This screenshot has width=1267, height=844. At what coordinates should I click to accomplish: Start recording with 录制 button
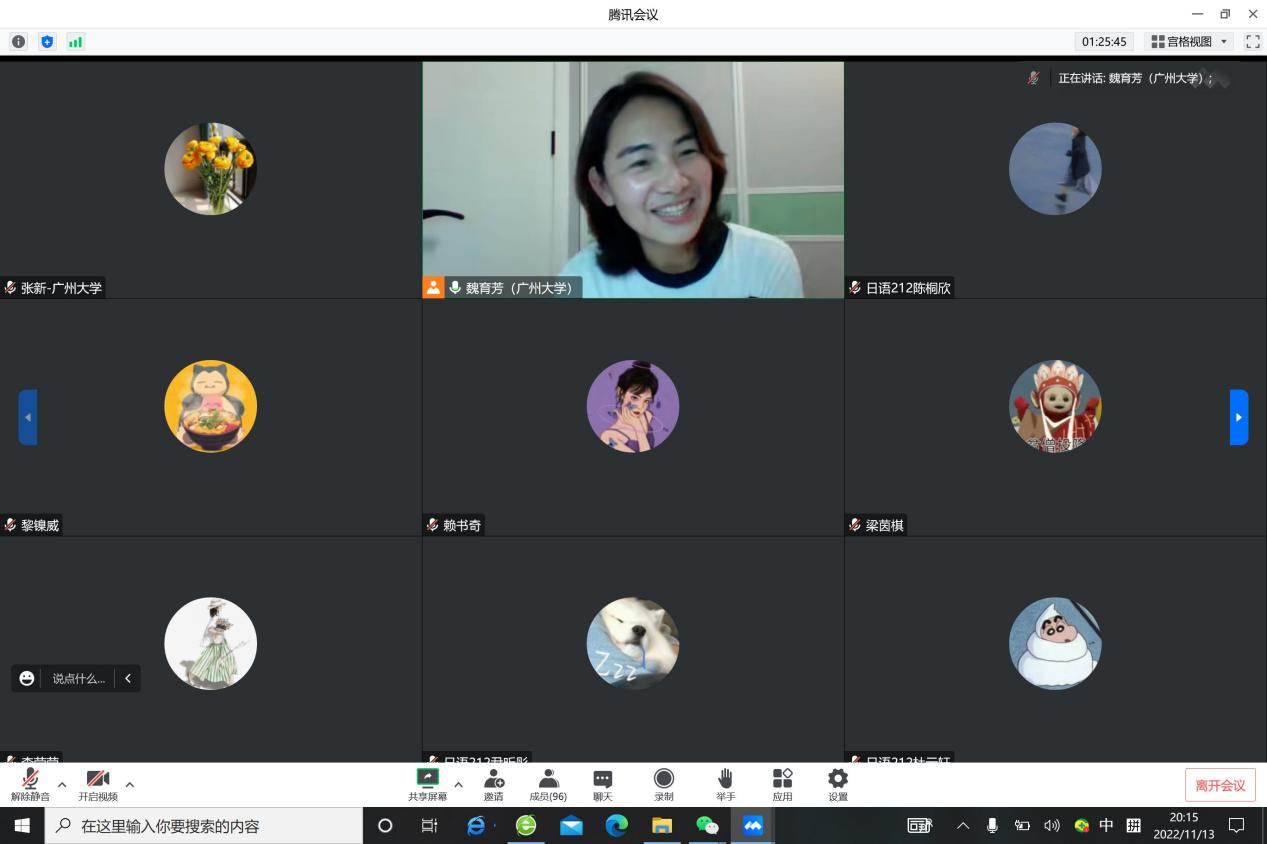coord(663,785)
